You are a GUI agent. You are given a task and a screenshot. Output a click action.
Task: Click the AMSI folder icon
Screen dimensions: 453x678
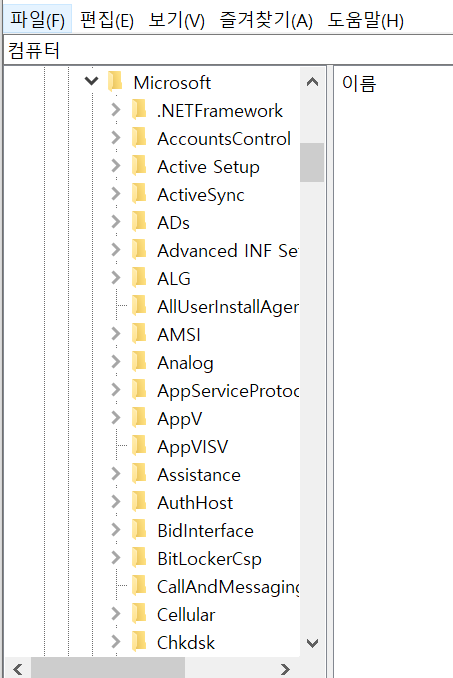coord(139,333)
